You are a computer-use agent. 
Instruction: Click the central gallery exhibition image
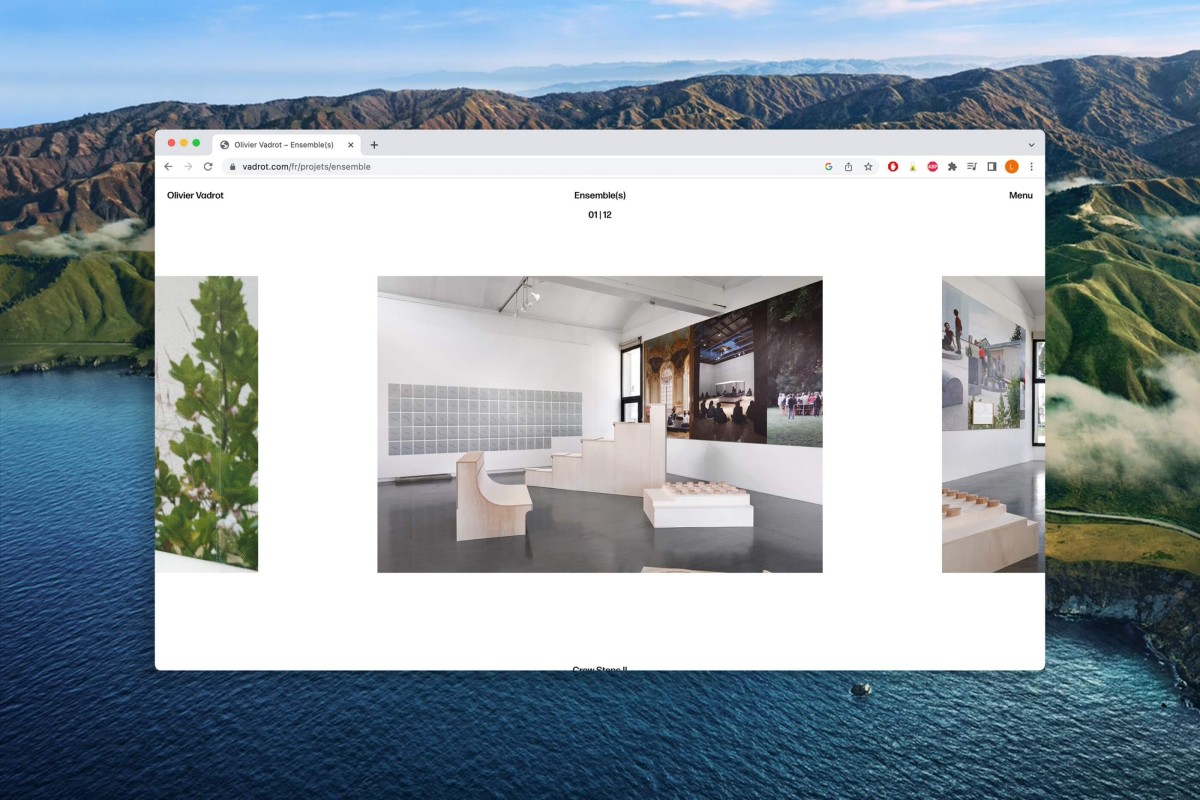tap(600, 425)
